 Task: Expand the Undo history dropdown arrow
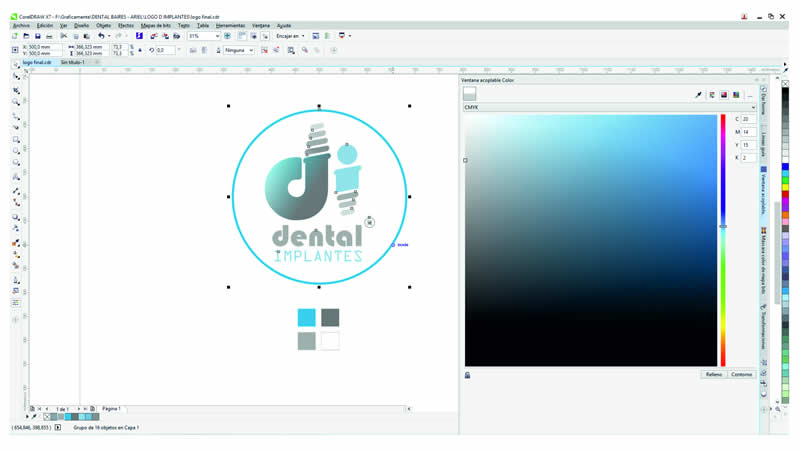pos(109,36)
